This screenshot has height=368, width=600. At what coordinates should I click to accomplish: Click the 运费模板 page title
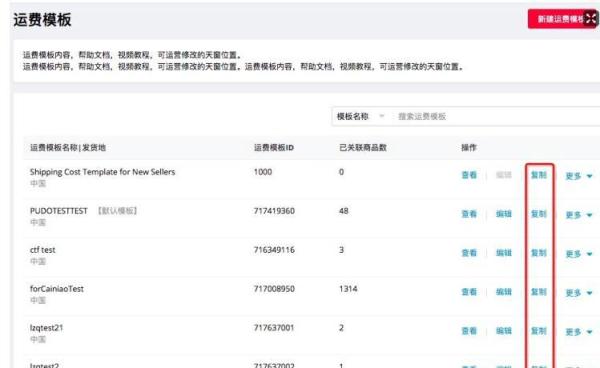point(42,20)
